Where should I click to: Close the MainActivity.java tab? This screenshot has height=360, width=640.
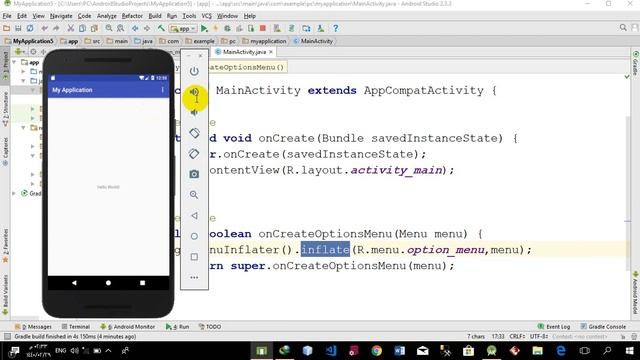pos(271,52)
